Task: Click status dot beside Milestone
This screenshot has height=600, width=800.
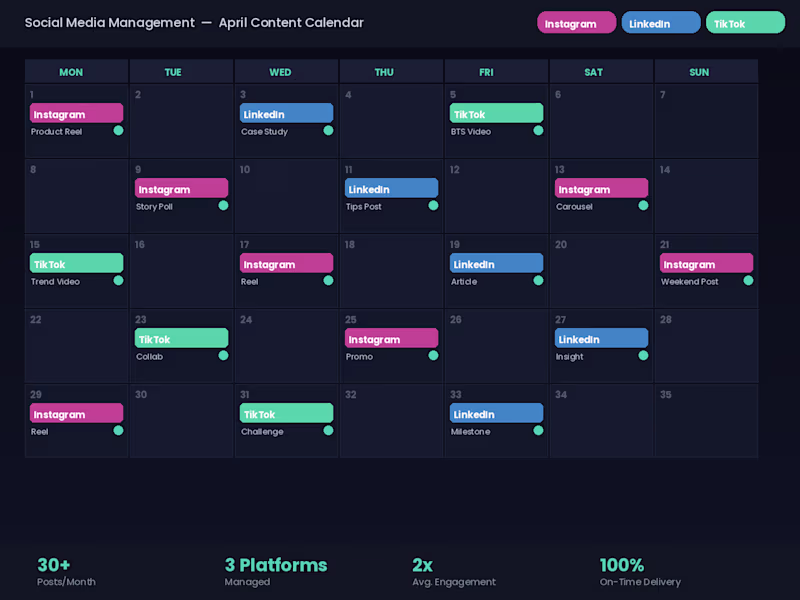Action: (538, 431)
